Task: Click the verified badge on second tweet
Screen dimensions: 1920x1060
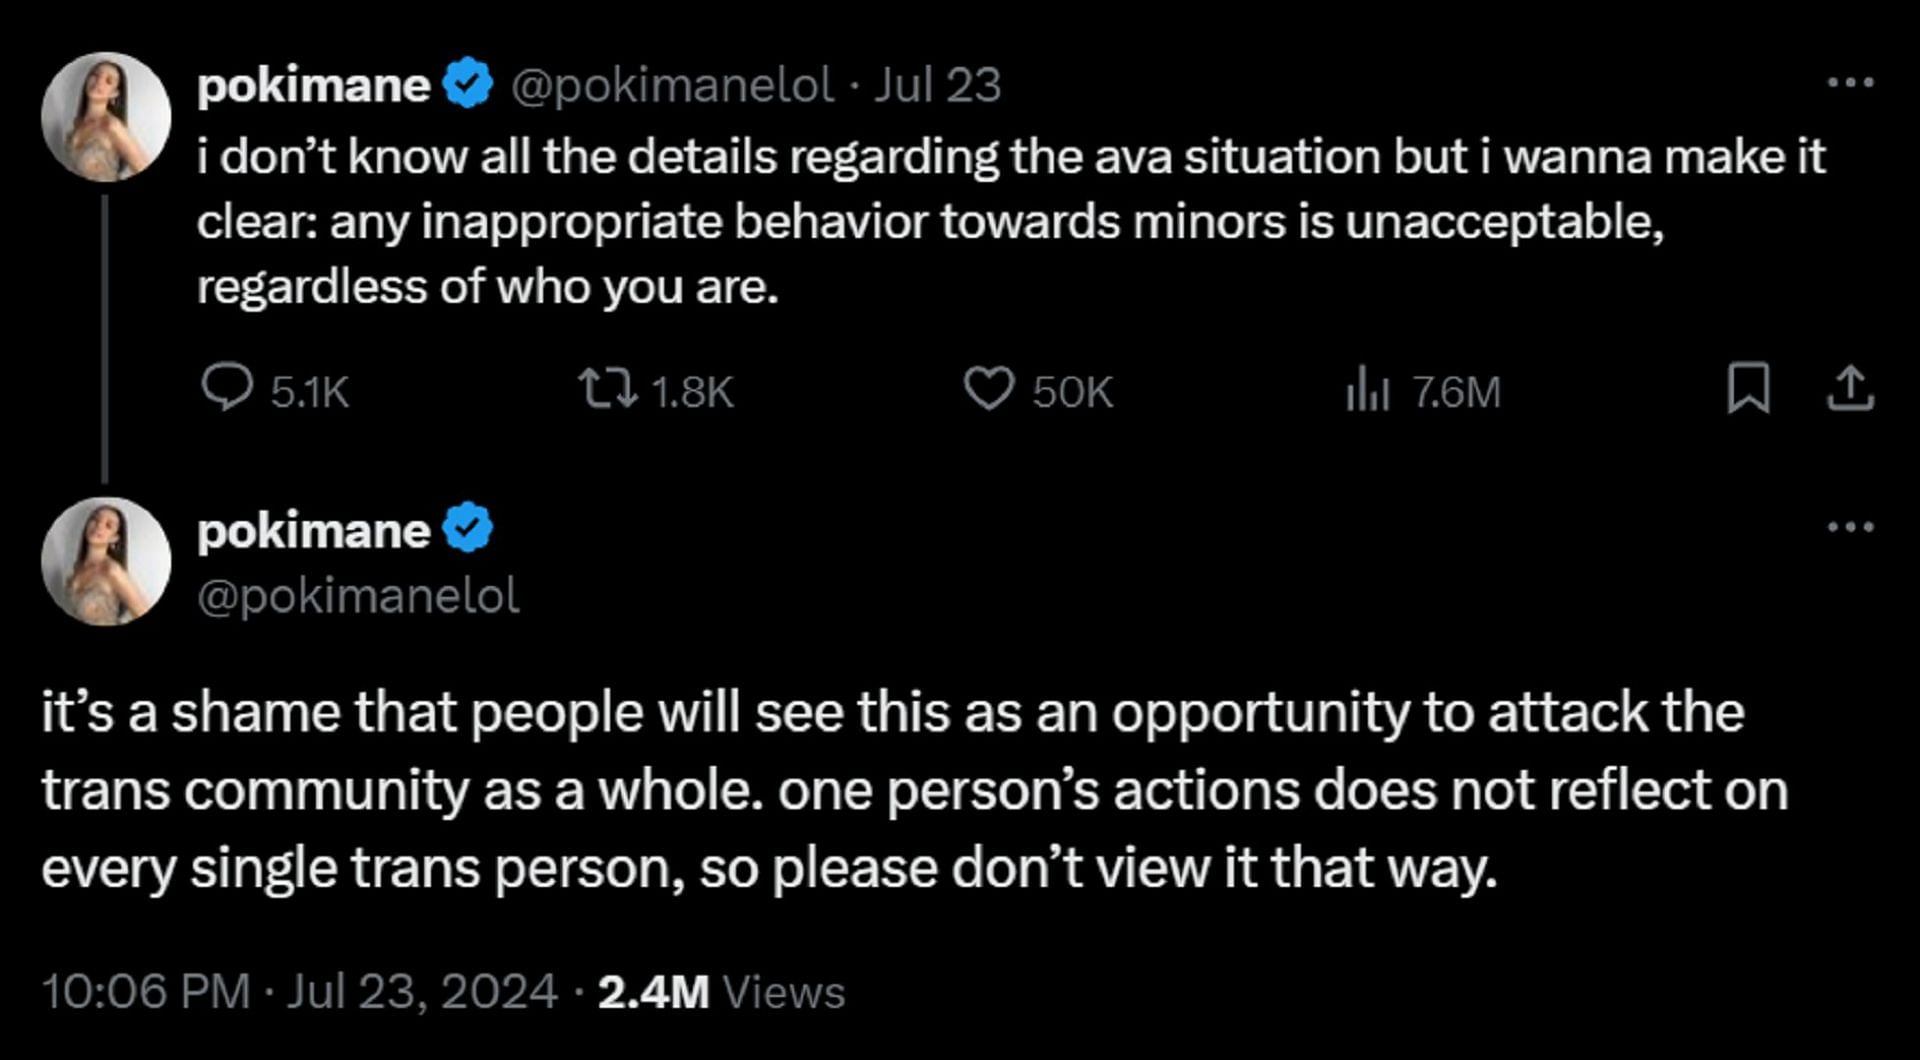Action: pyautogui.click(x=467, y=528)
